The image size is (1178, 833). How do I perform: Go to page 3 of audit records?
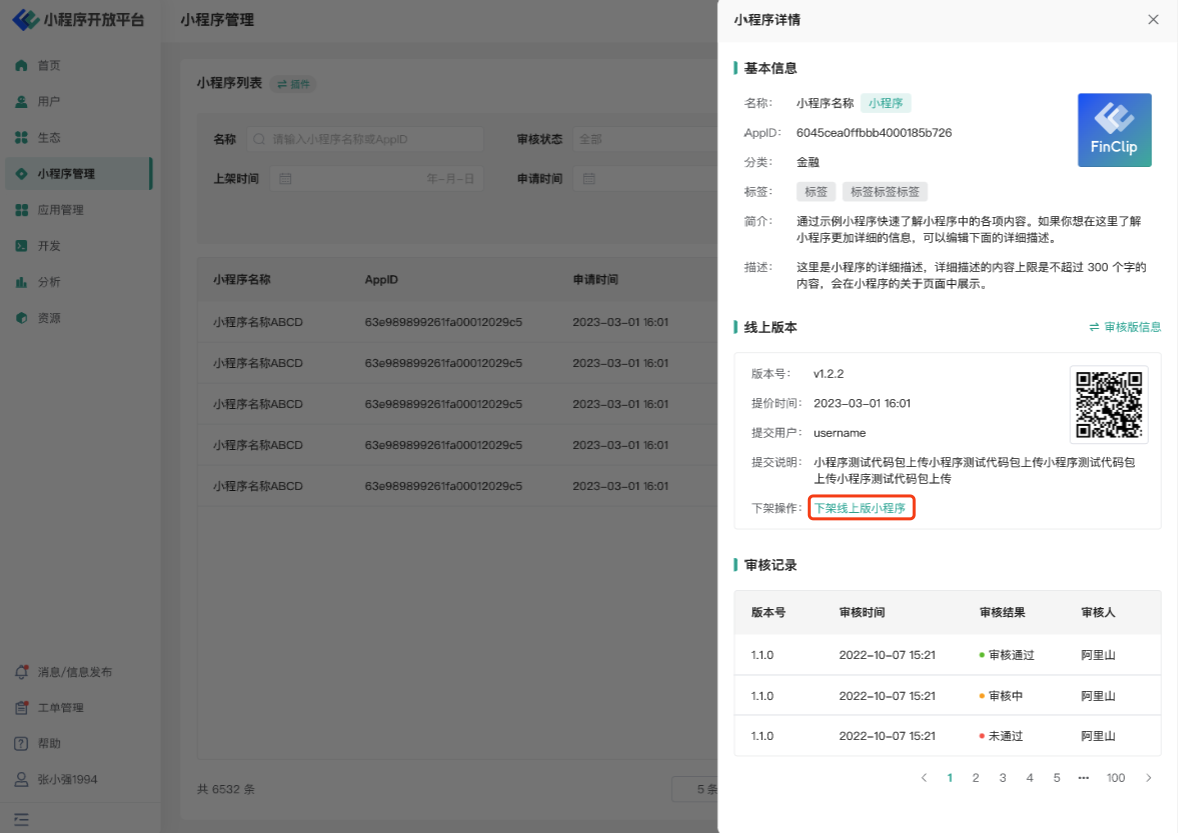(x=1002, y=778)
